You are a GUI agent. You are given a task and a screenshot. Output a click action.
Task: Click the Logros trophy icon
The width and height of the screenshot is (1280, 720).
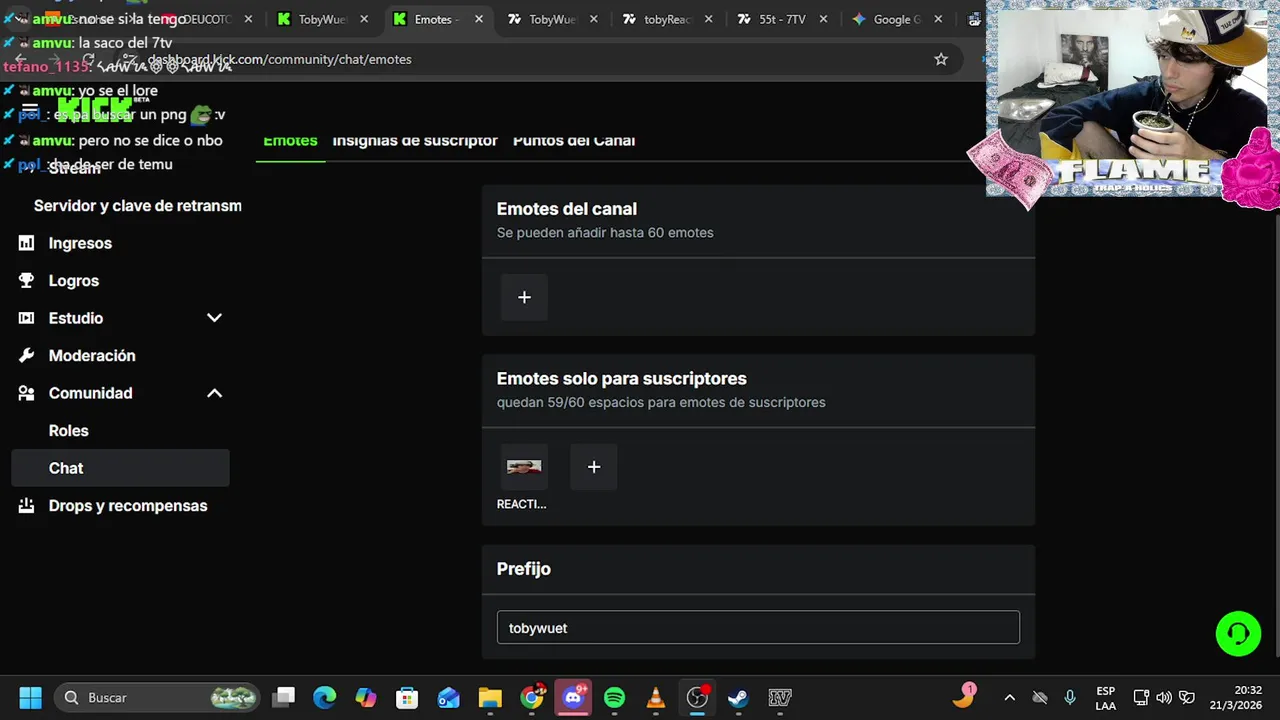tap(27, 281)
